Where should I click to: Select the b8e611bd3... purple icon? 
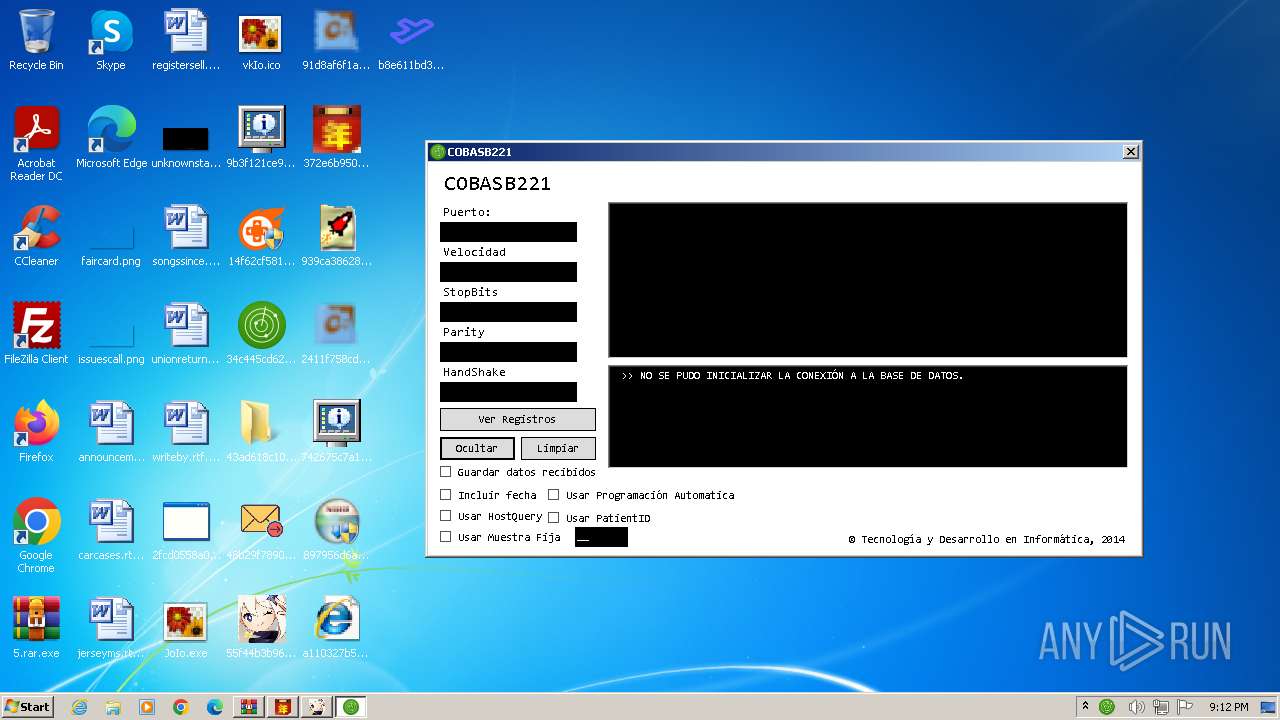[x=411, y=40]
